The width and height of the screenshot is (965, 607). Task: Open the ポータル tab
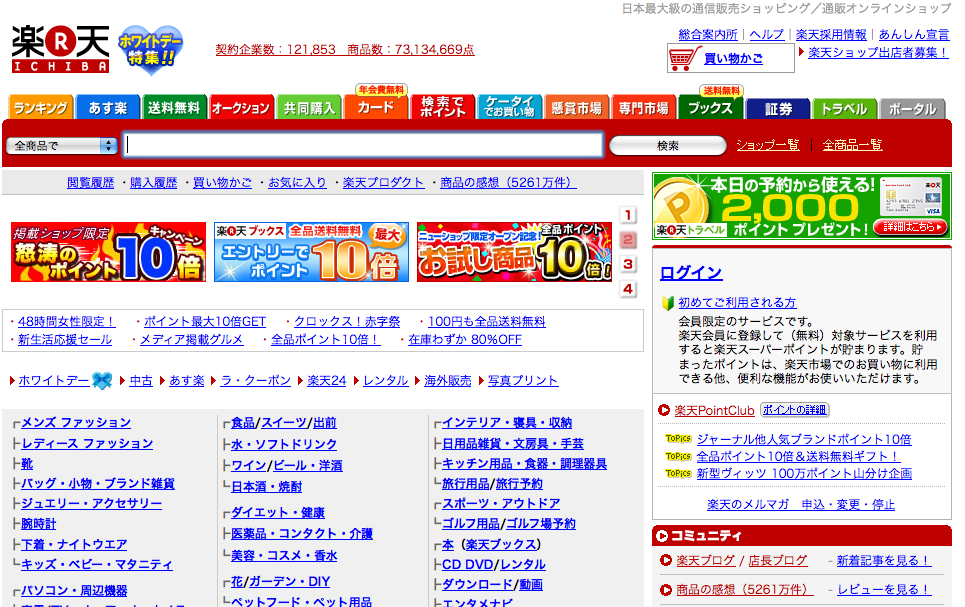click(x=912, y=109)
